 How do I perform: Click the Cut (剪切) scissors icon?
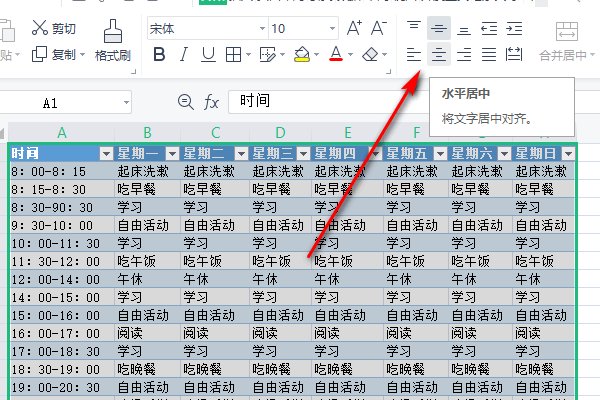tap(39, 28)
